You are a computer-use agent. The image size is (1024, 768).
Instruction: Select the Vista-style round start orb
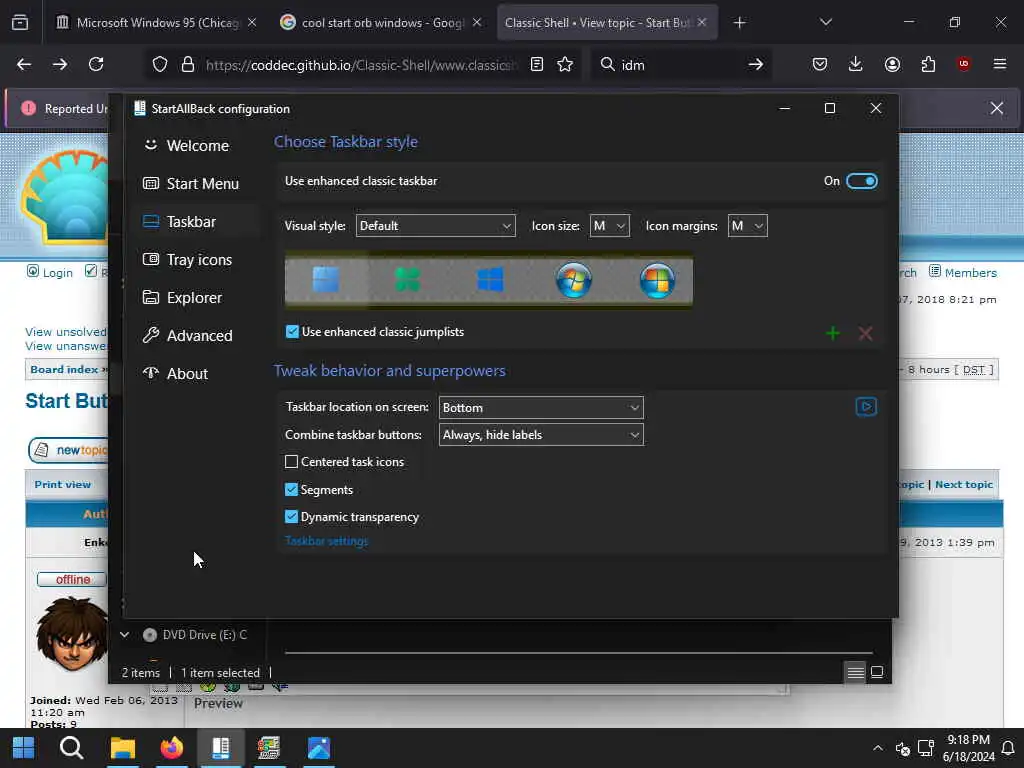click(657, 280)
